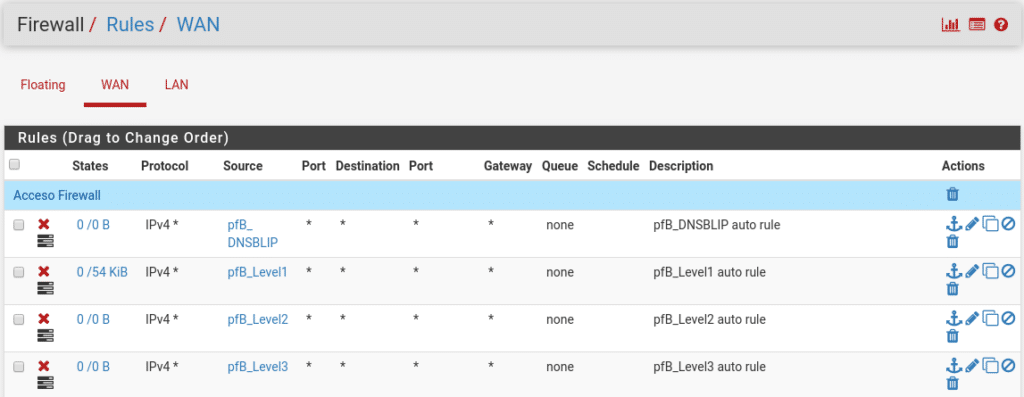Click the Description column header
Screen dimensions: 1024x397
point(680,166)
